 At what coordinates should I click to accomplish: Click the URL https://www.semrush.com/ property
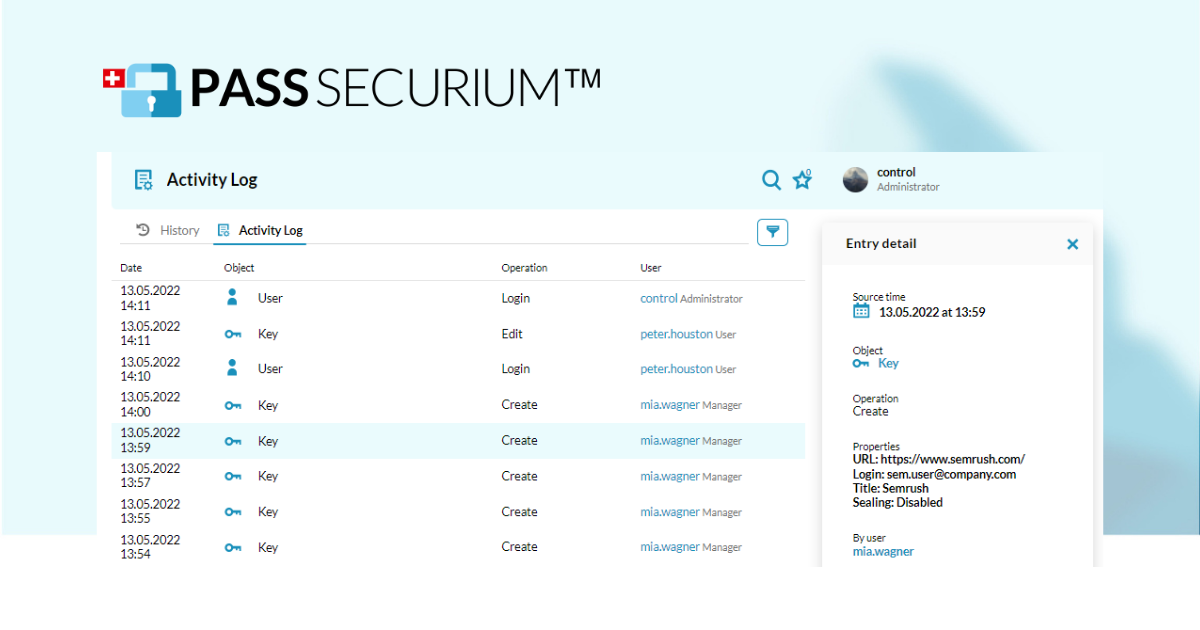coord(939,460)
